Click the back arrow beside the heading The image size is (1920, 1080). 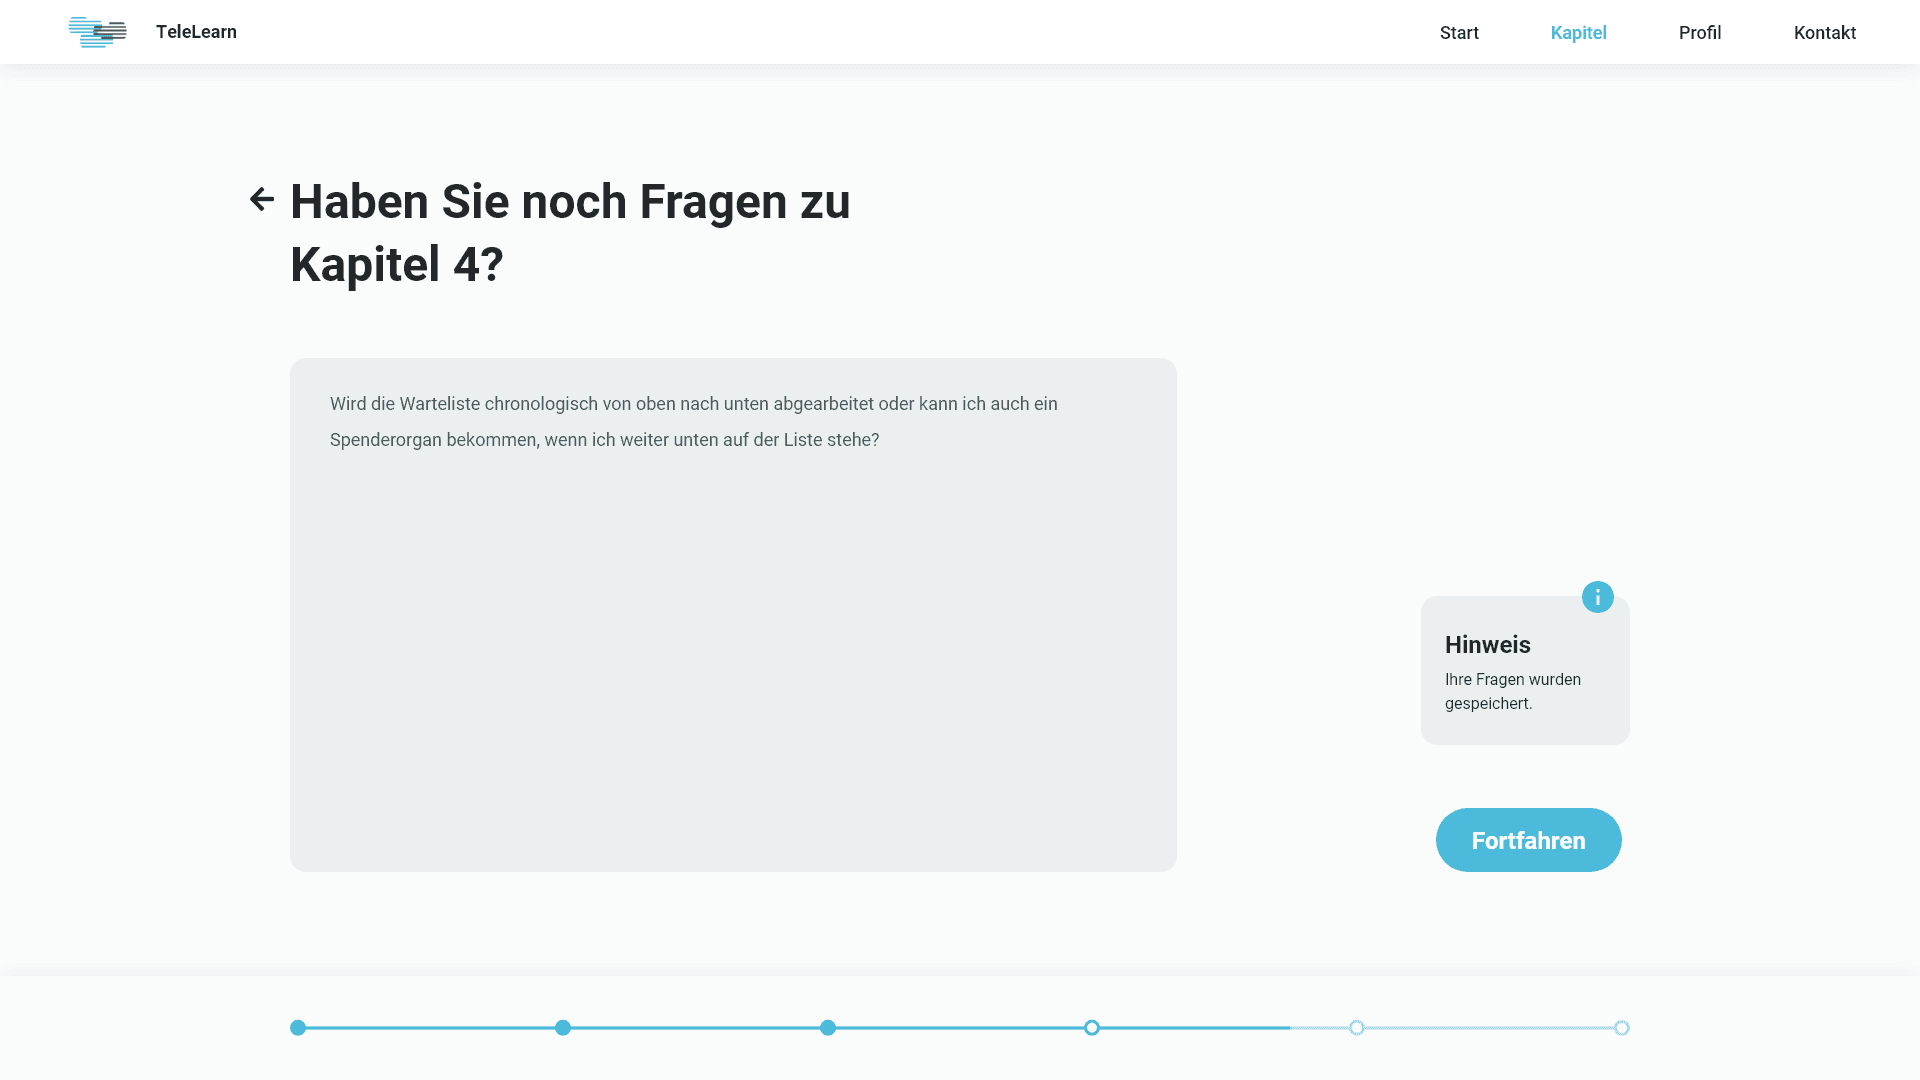(x=261, y=200)
